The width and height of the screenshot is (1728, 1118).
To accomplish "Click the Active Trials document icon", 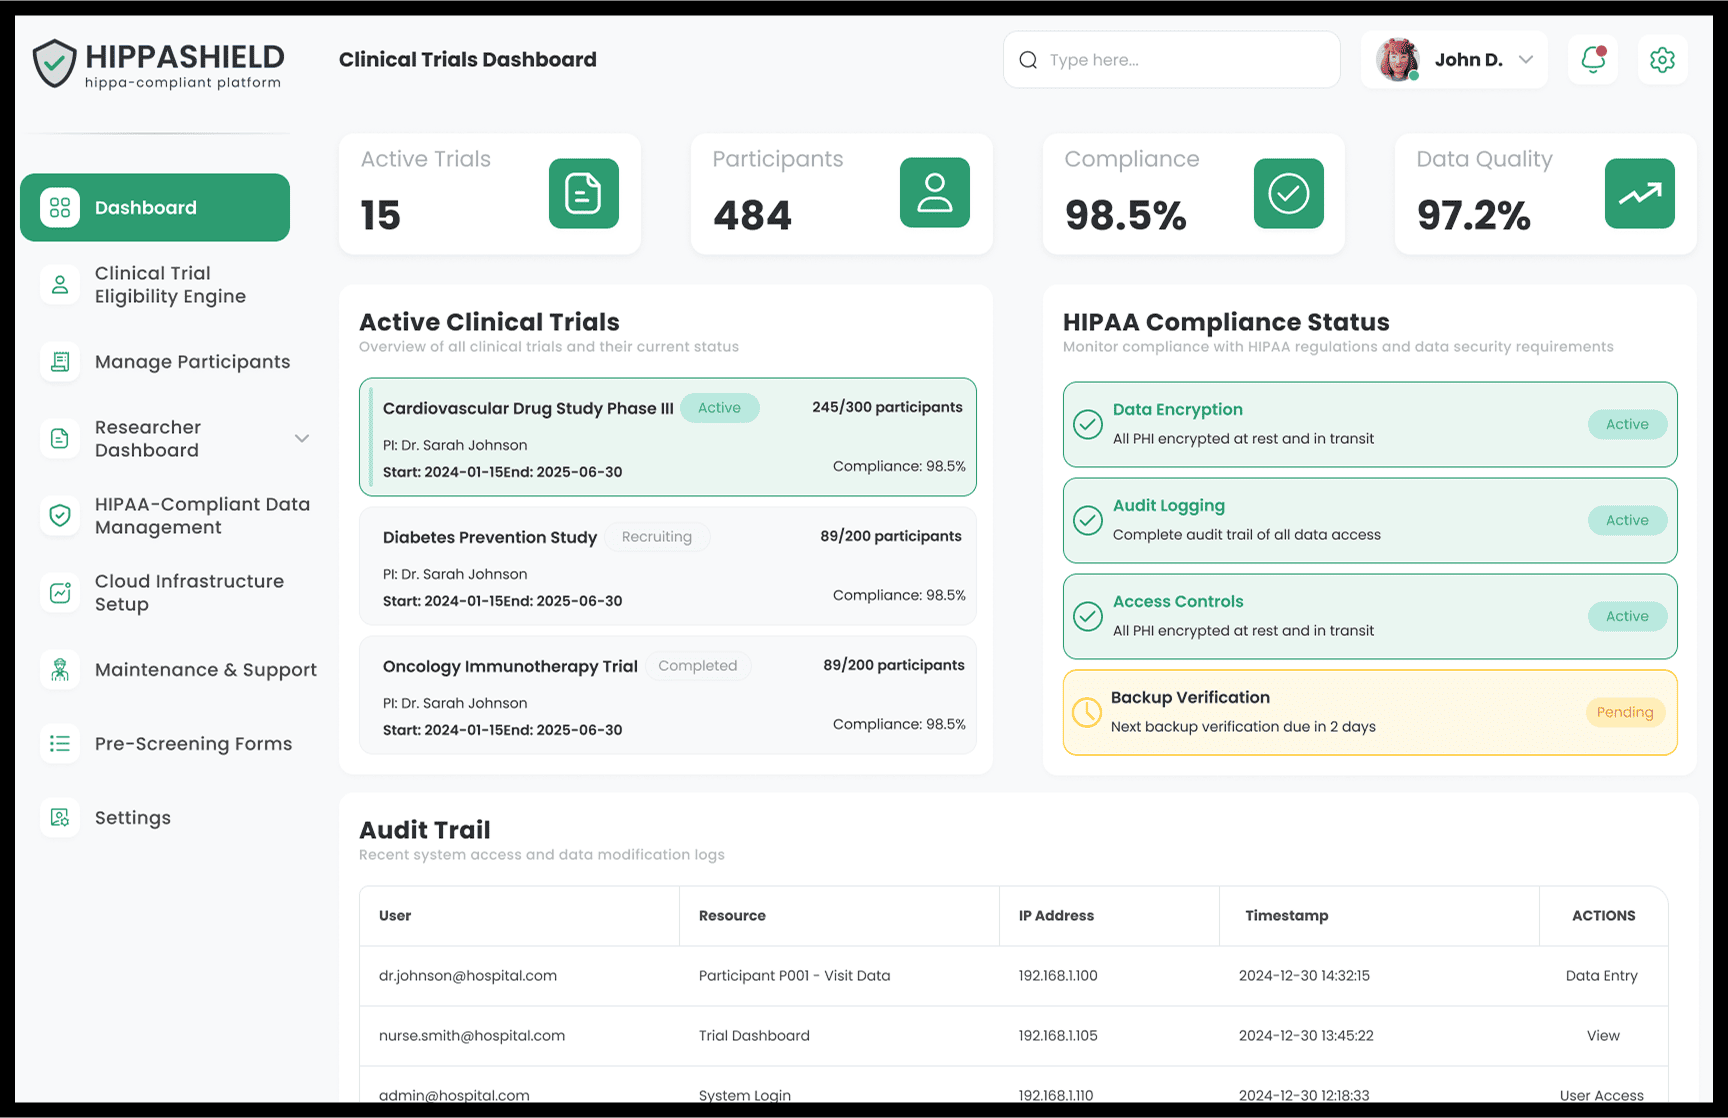I will 583,193.
